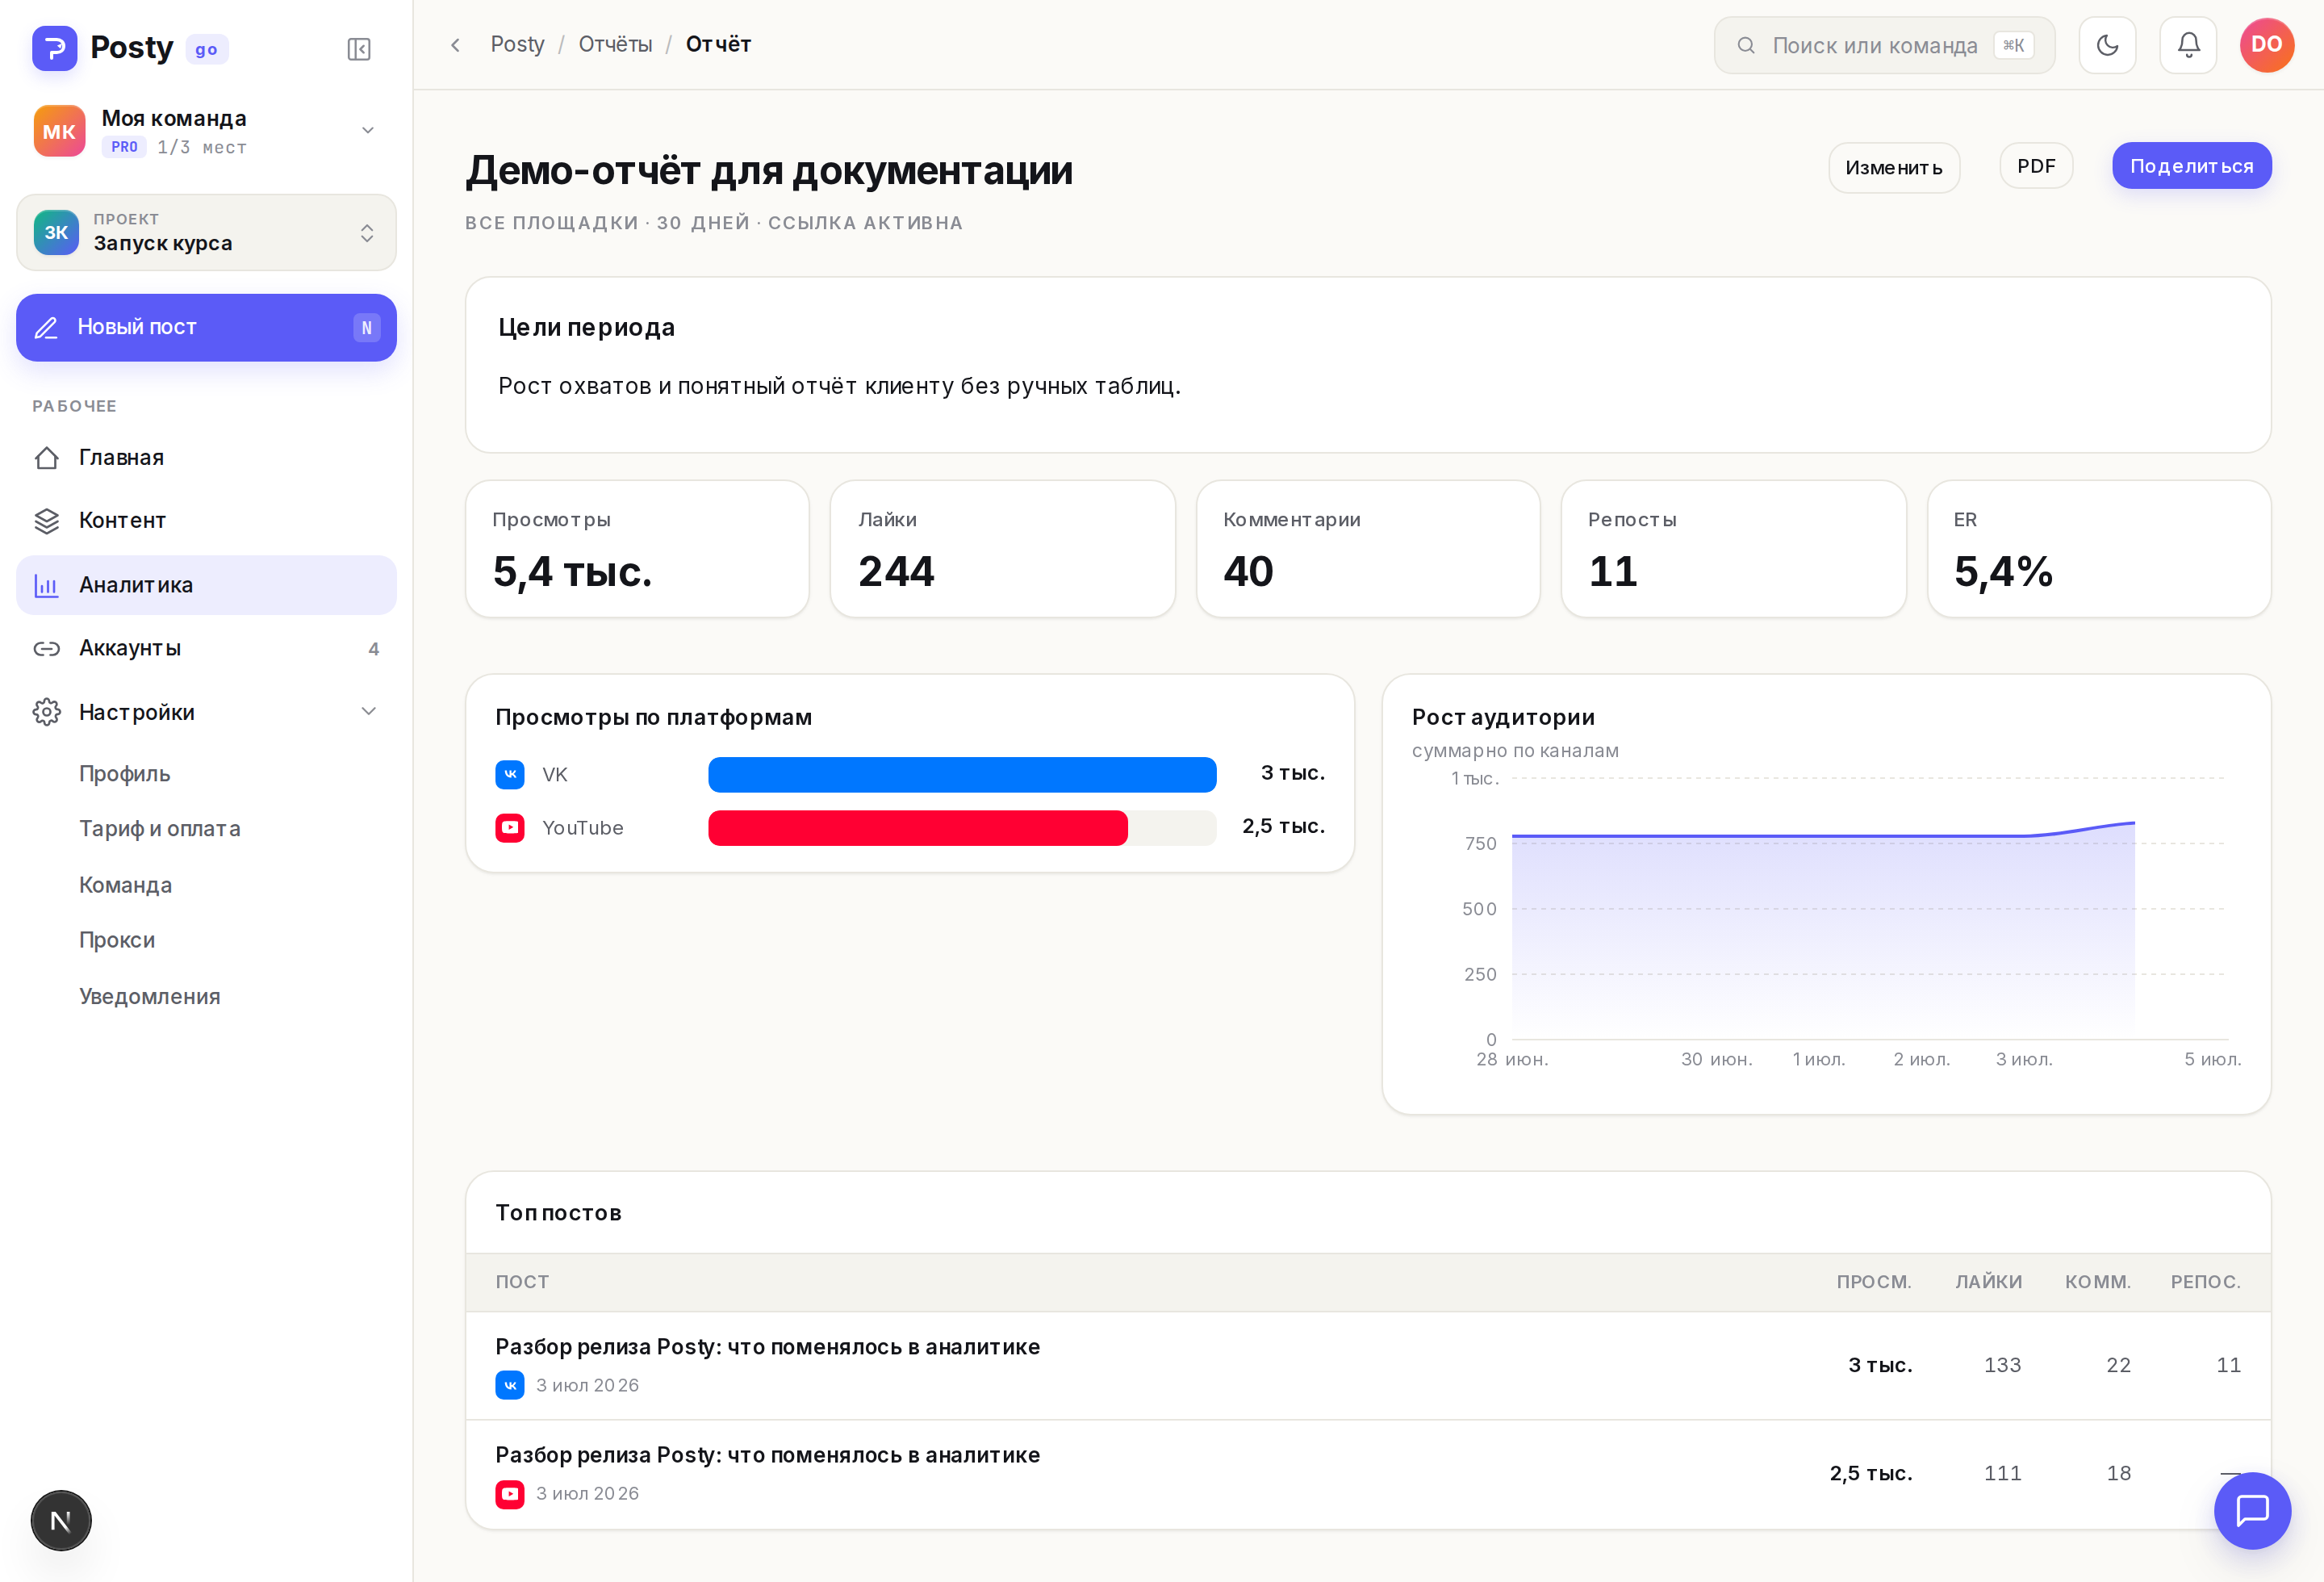Image resolution: width=2324 pixels, height=1582 pixels.
Task: Open the Запуск курса project selector
Action: click(207, 233)
